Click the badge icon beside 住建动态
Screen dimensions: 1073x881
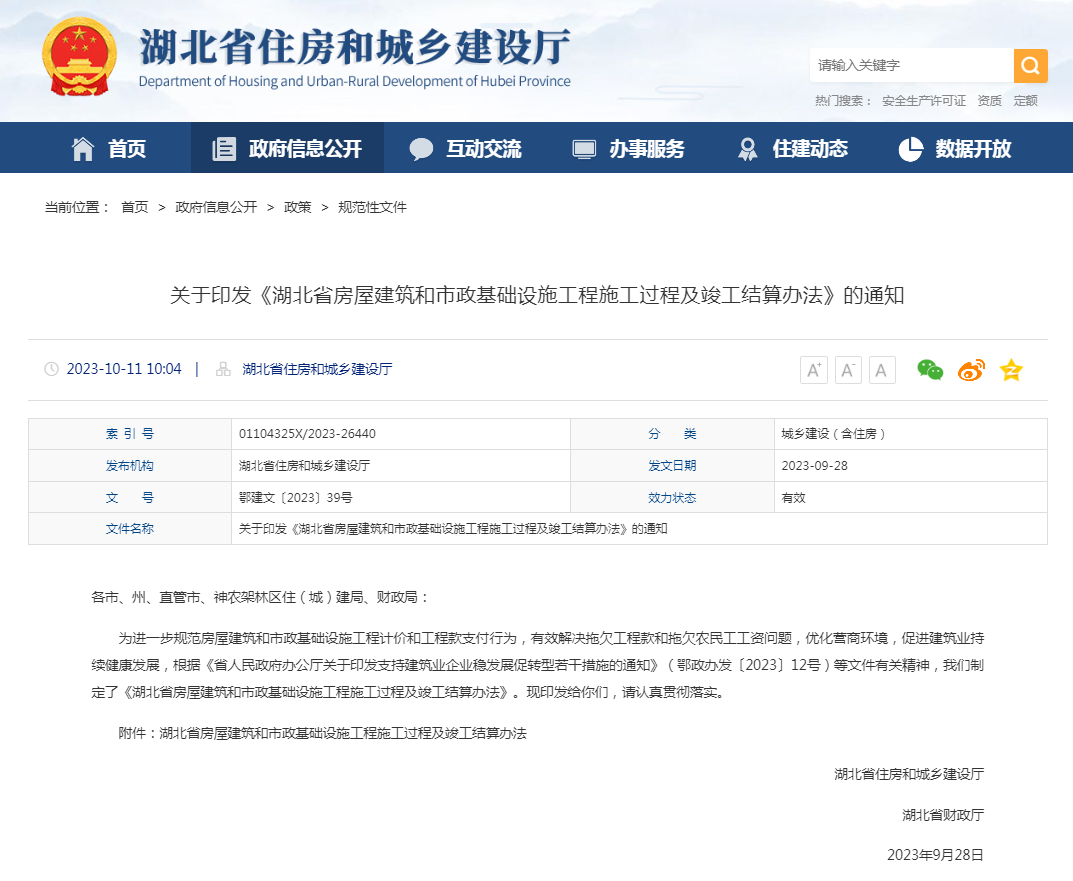[747, 149]
